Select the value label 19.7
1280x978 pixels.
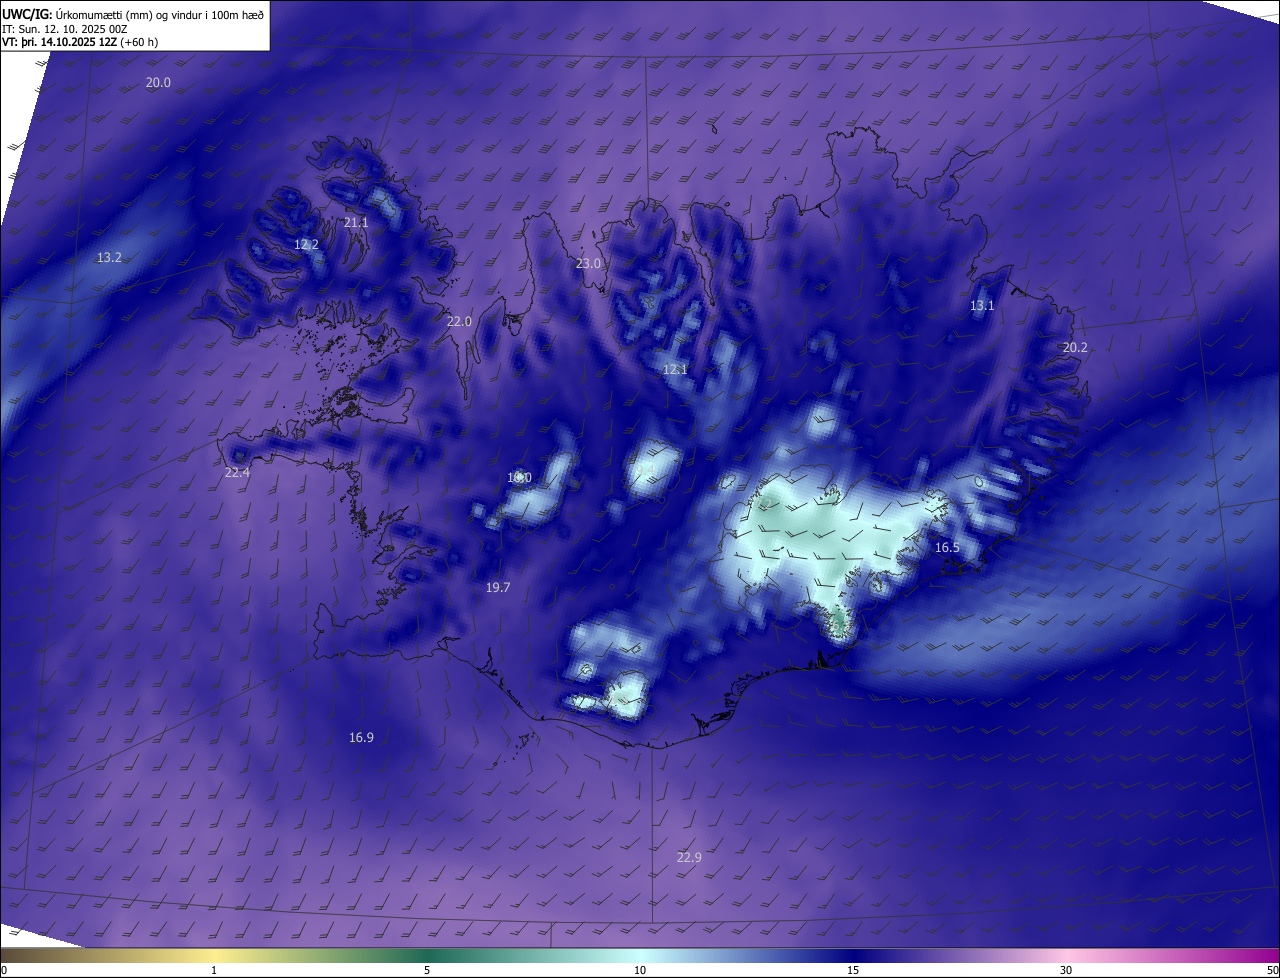click(x=498, y=588)
